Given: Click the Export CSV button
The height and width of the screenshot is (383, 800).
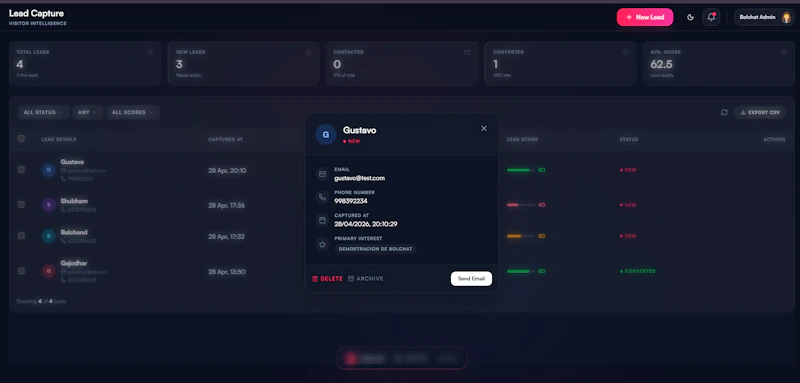Looking at the screenshot, I should click(760, 112).
